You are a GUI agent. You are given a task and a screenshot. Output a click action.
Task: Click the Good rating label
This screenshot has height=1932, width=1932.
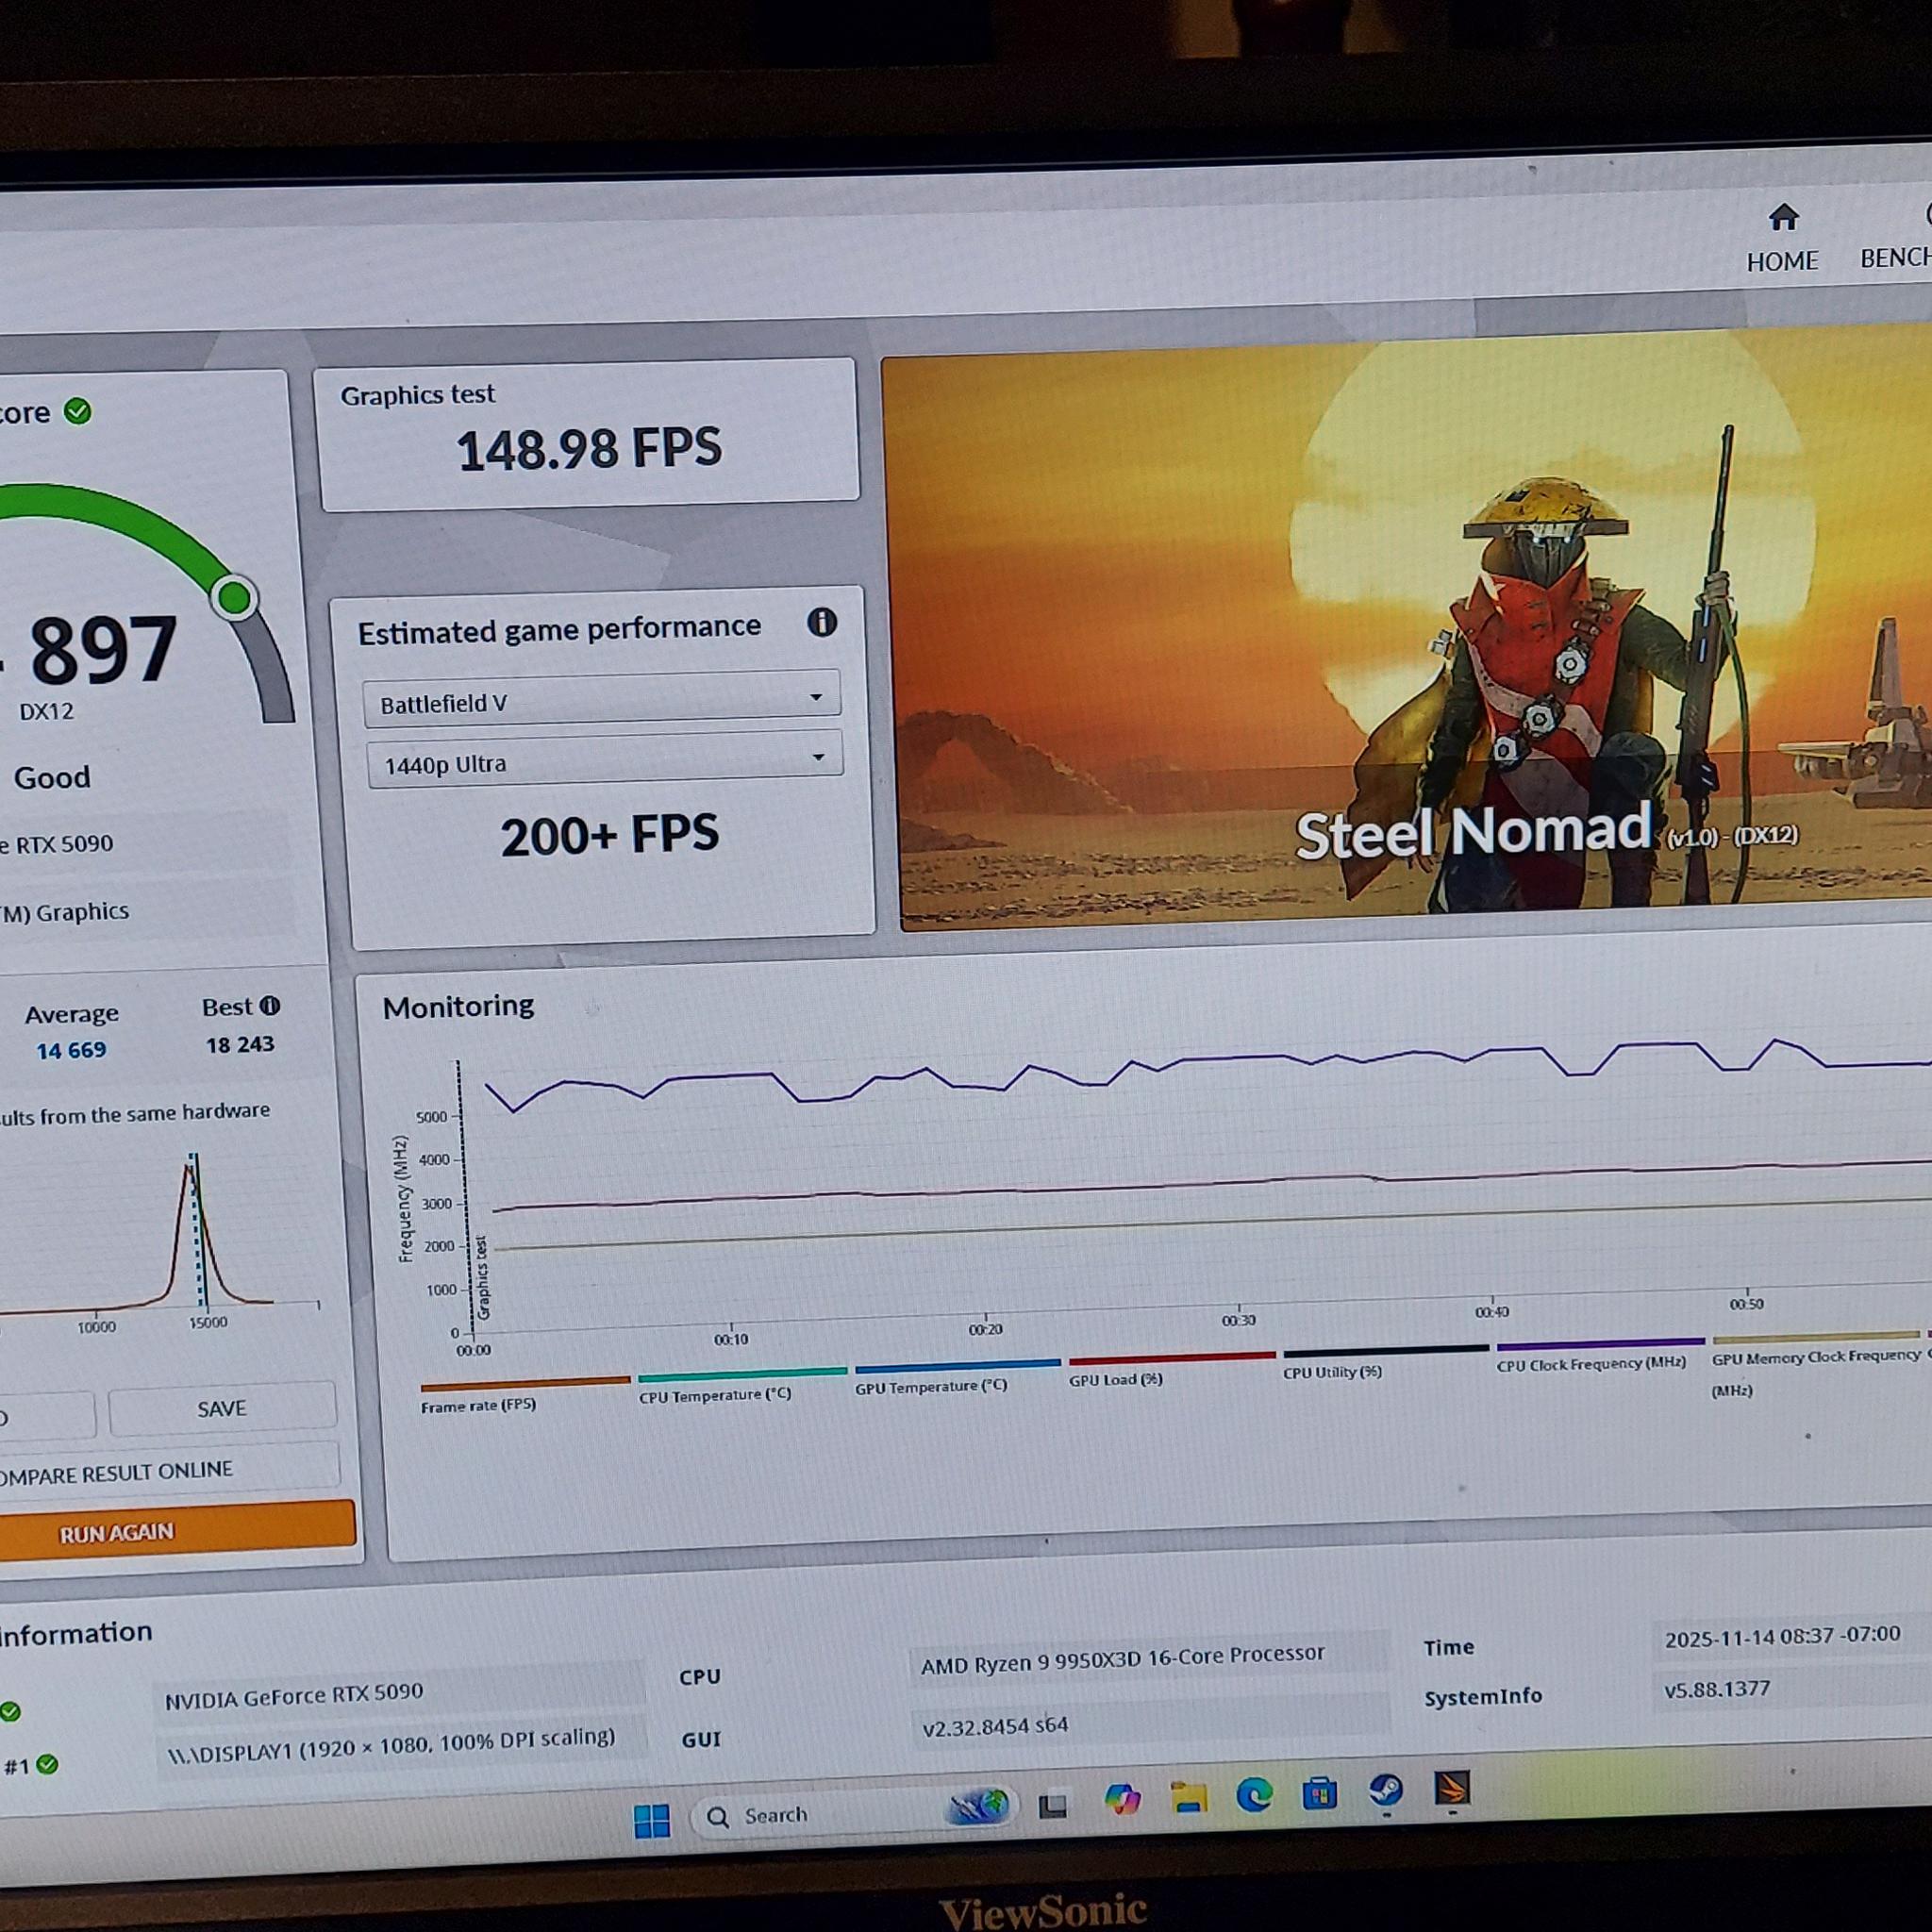[x=52, y=777]
